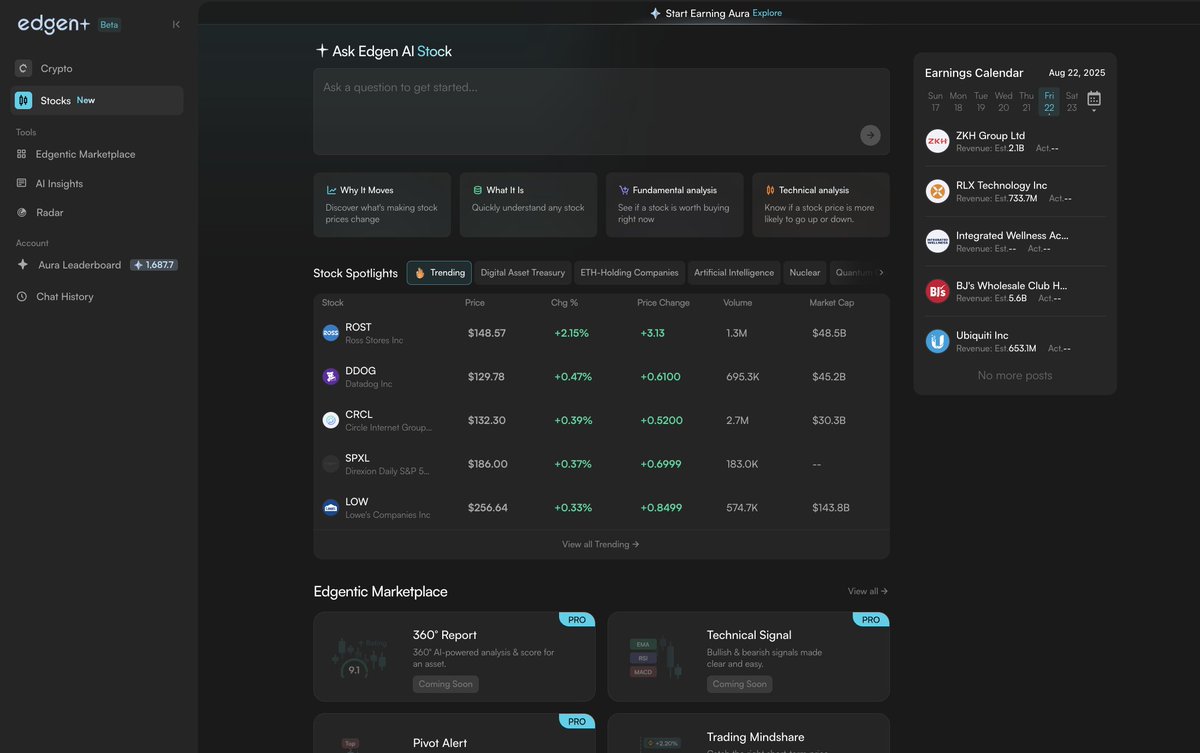Click the SPXL price $186.00

(488, 464)
